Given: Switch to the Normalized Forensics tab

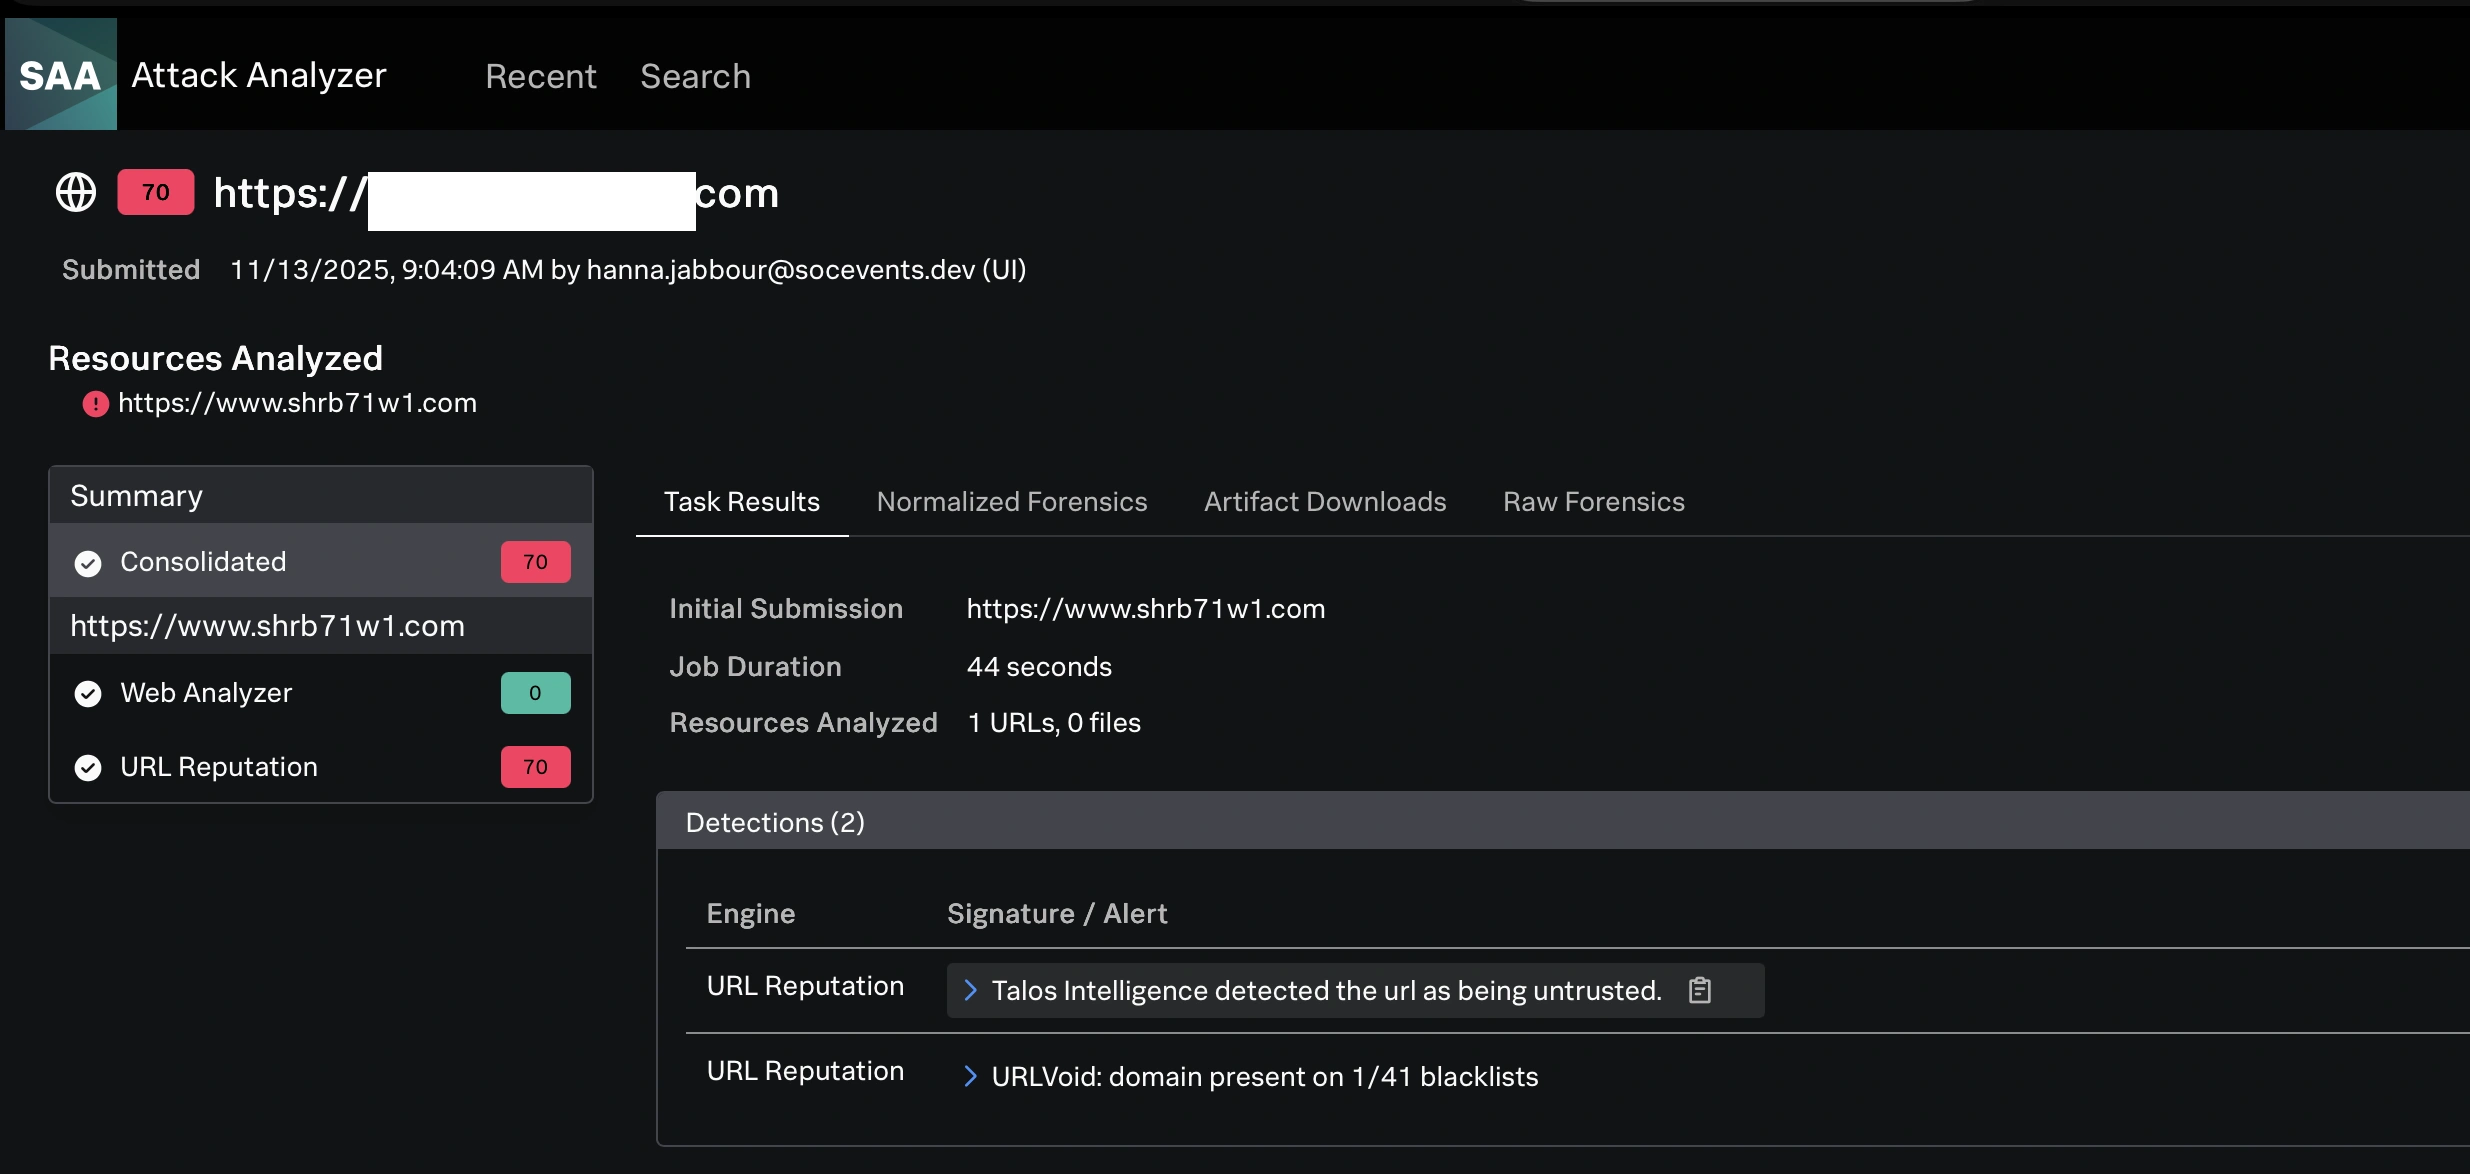Looking at the screenshot, I should pyautogui.click(x=1011, y=502).
